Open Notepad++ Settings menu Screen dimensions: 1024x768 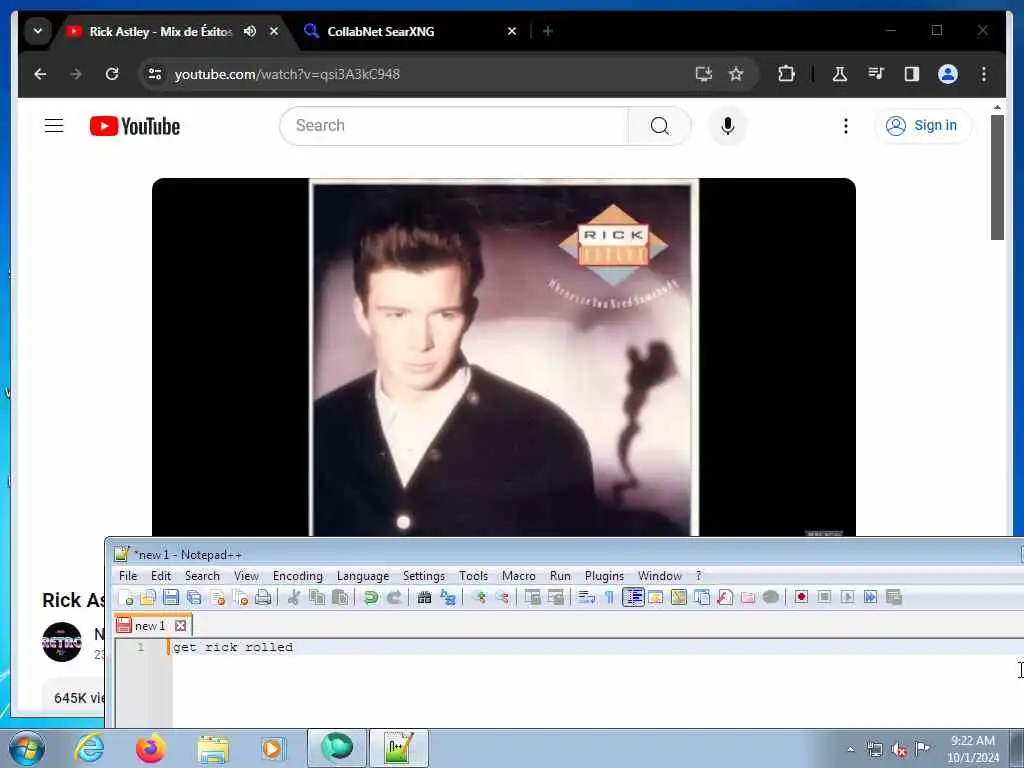[x=424, y=576]
